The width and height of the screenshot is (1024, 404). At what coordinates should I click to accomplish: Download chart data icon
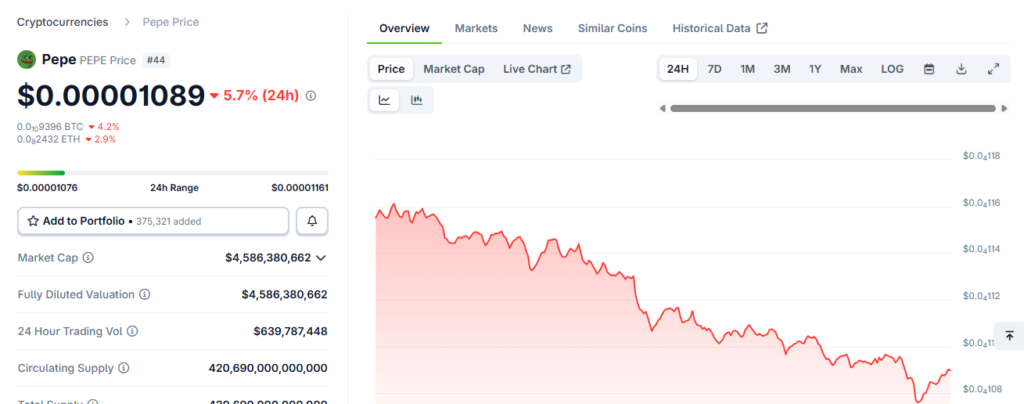(961, 69)
